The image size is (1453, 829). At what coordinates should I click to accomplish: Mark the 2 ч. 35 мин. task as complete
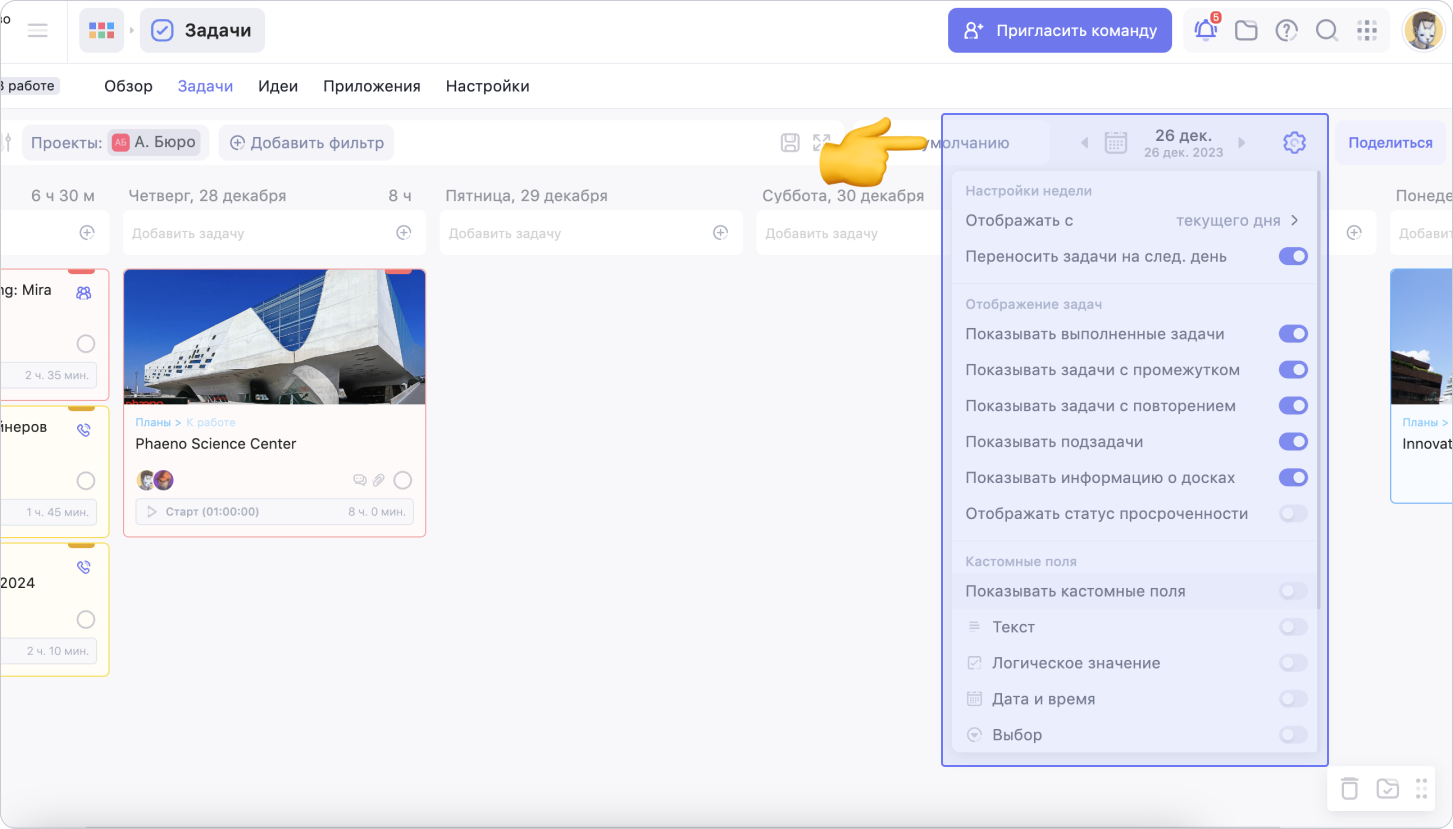coord(86,344)
